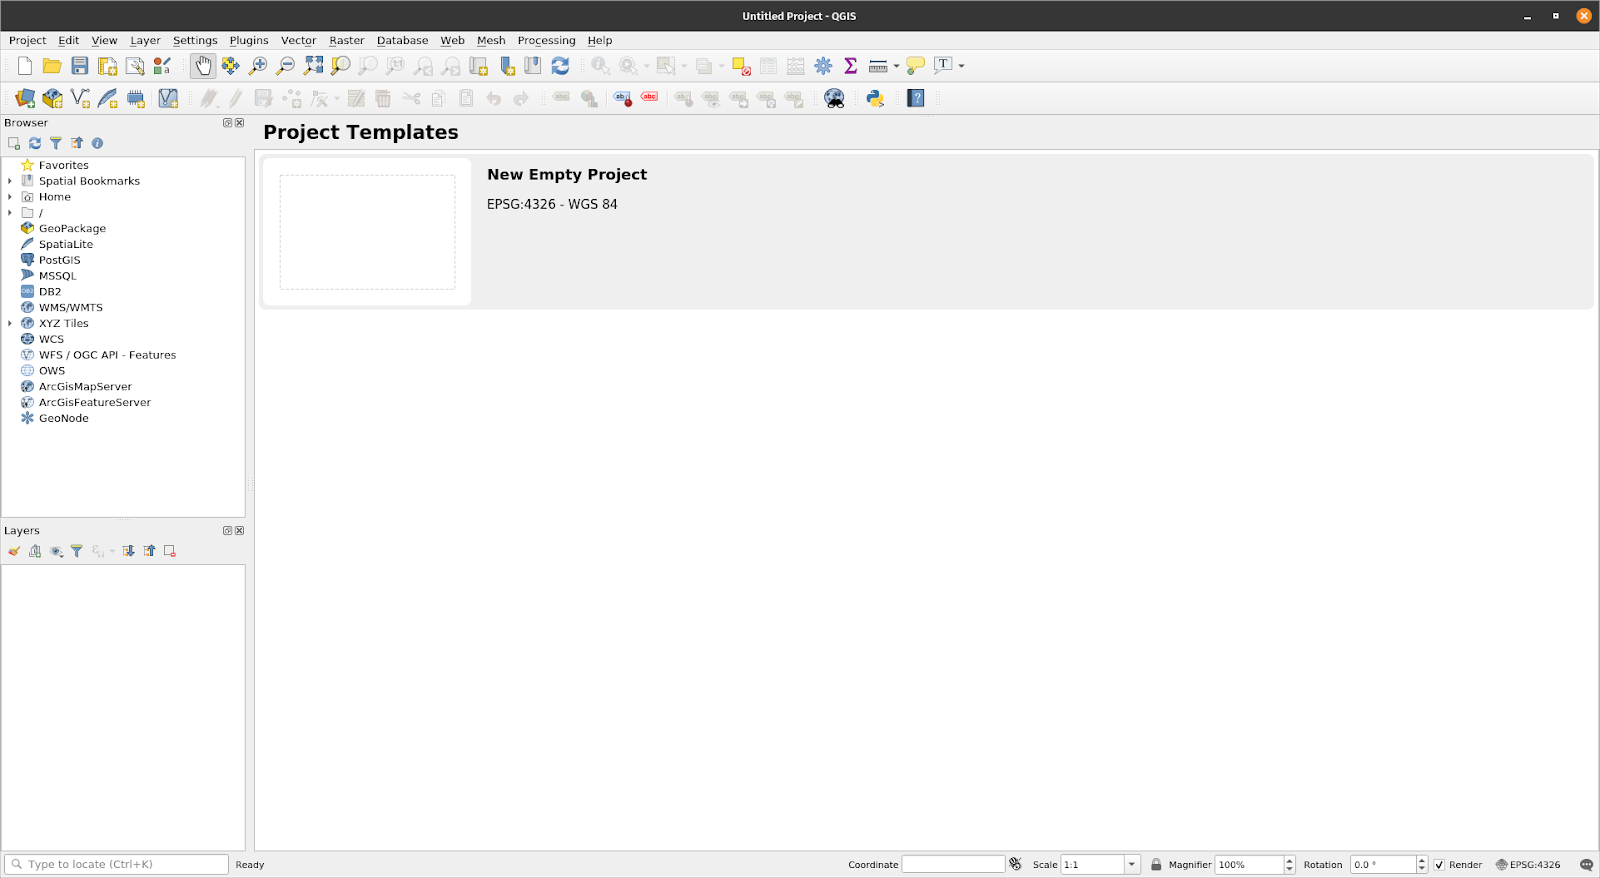Click the Refresh map icon
Screen dimensions: 1600x878
click(560, 66)
